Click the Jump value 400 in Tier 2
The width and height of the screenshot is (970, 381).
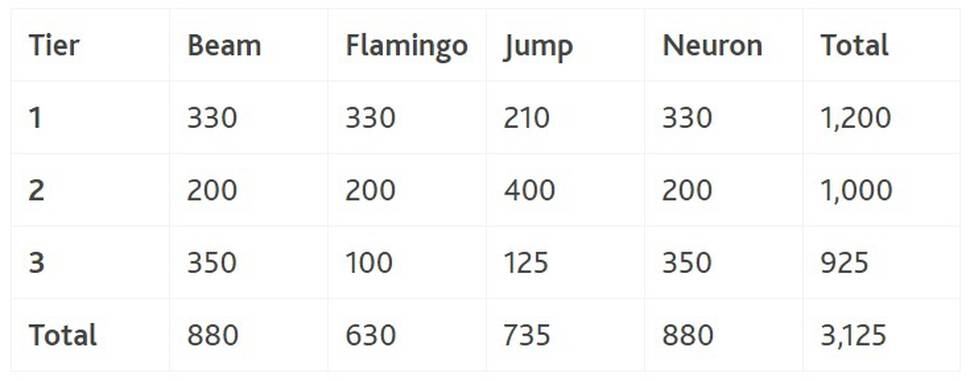click(x=529, y=190)
